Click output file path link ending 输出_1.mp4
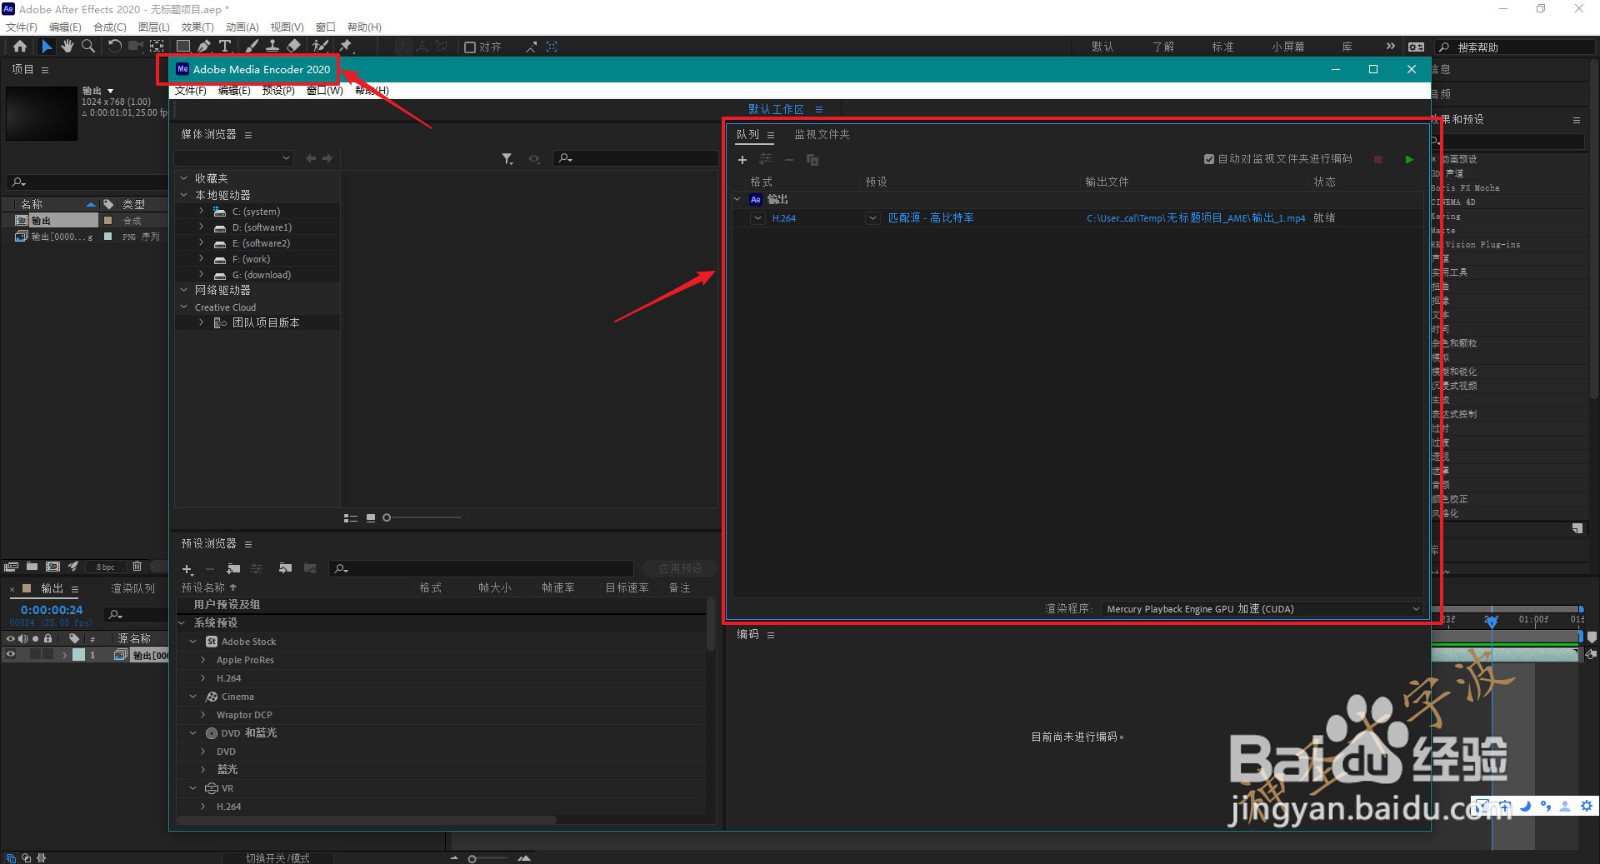This screenshot has width=1600, height=864. click(x=1196, y=218)
